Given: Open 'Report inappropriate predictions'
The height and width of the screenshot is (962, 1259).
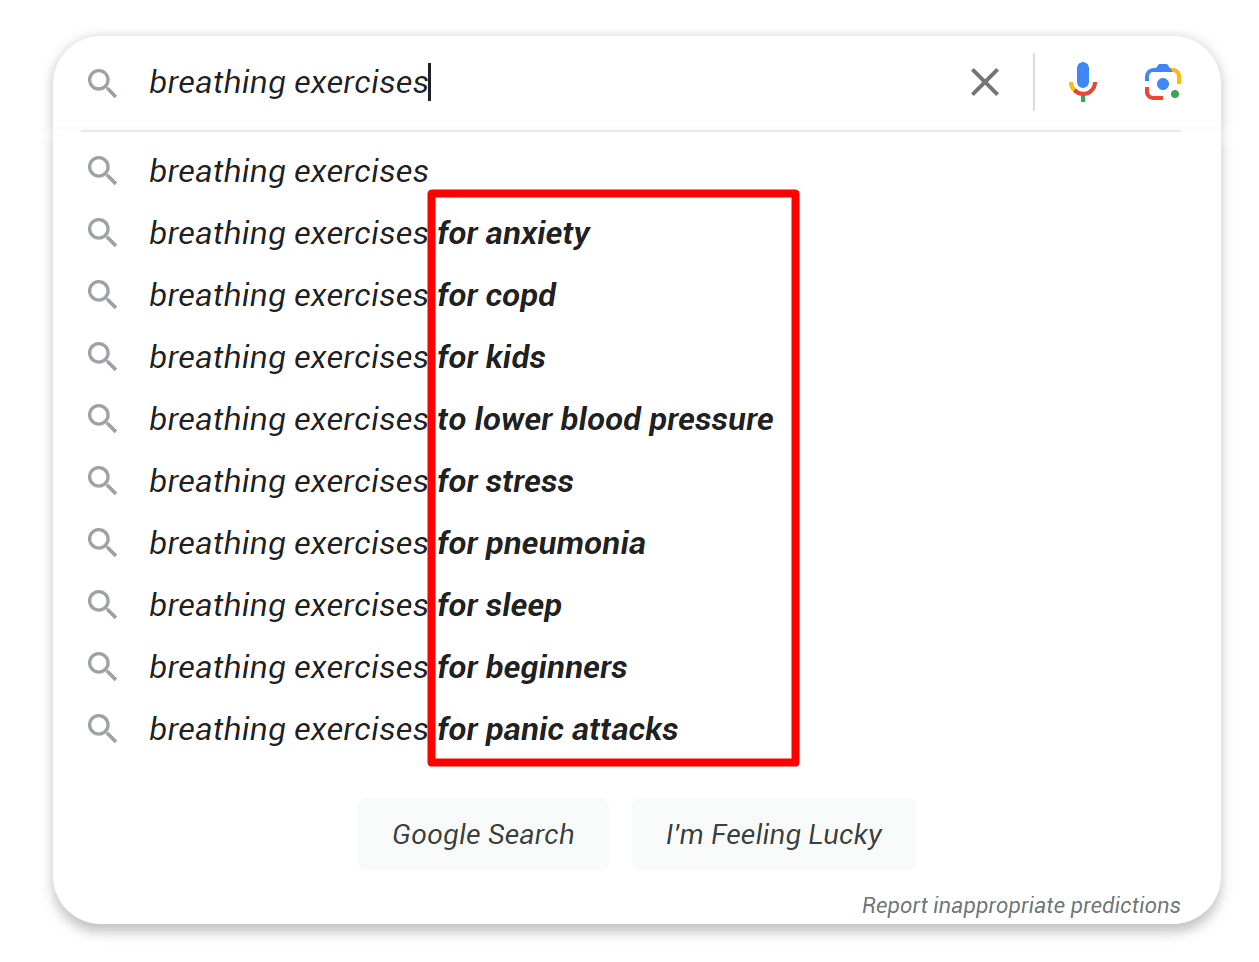Looking at the screenshot, I should point(1021,905).
